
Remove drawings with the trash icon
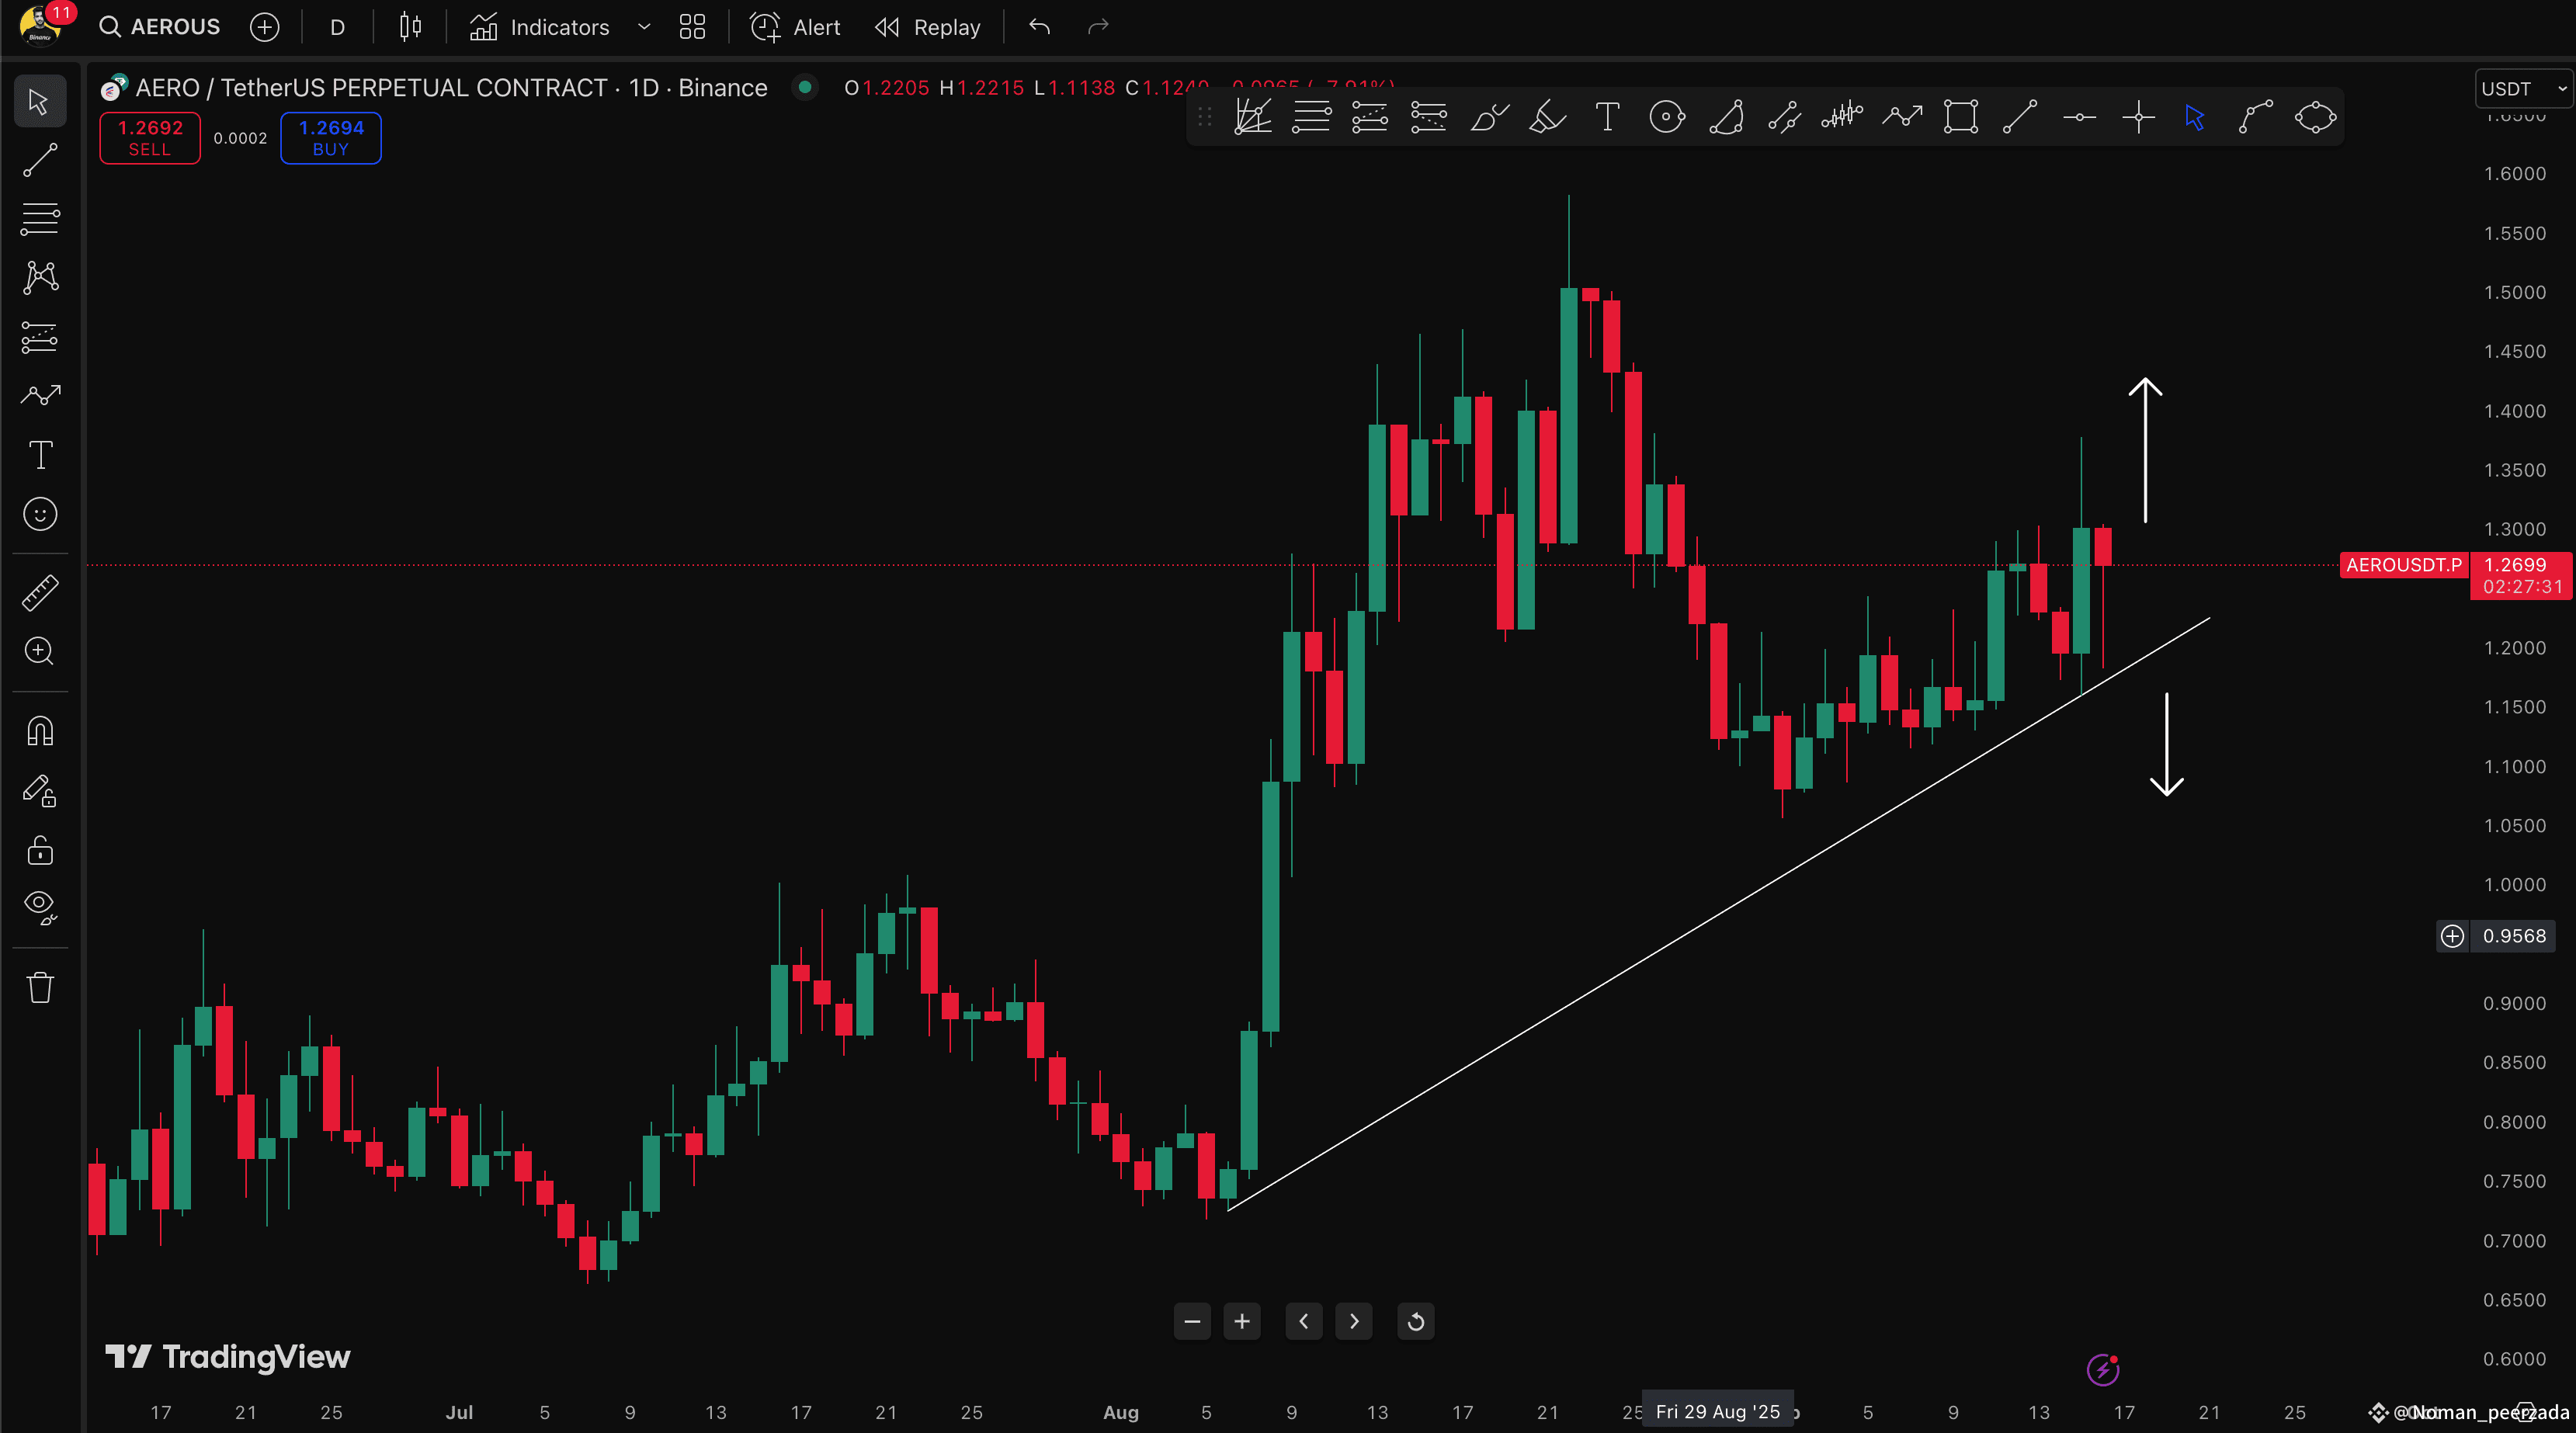pos(40,987)
